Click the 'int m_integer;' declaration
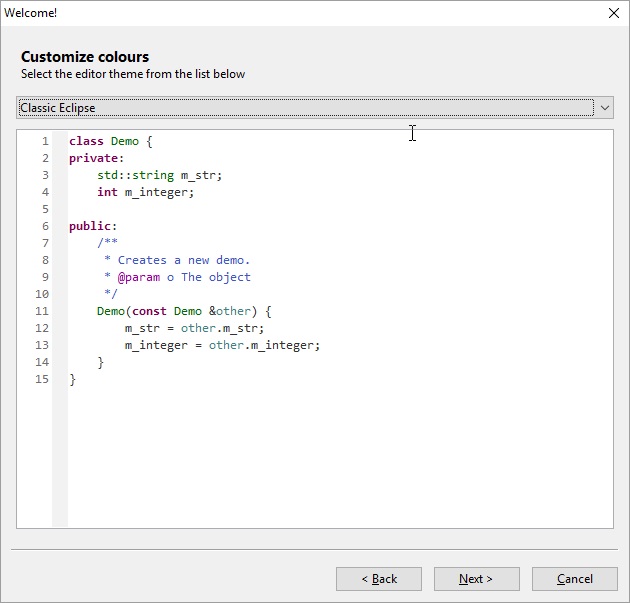 pyautogui.click(x=145, y=192)
